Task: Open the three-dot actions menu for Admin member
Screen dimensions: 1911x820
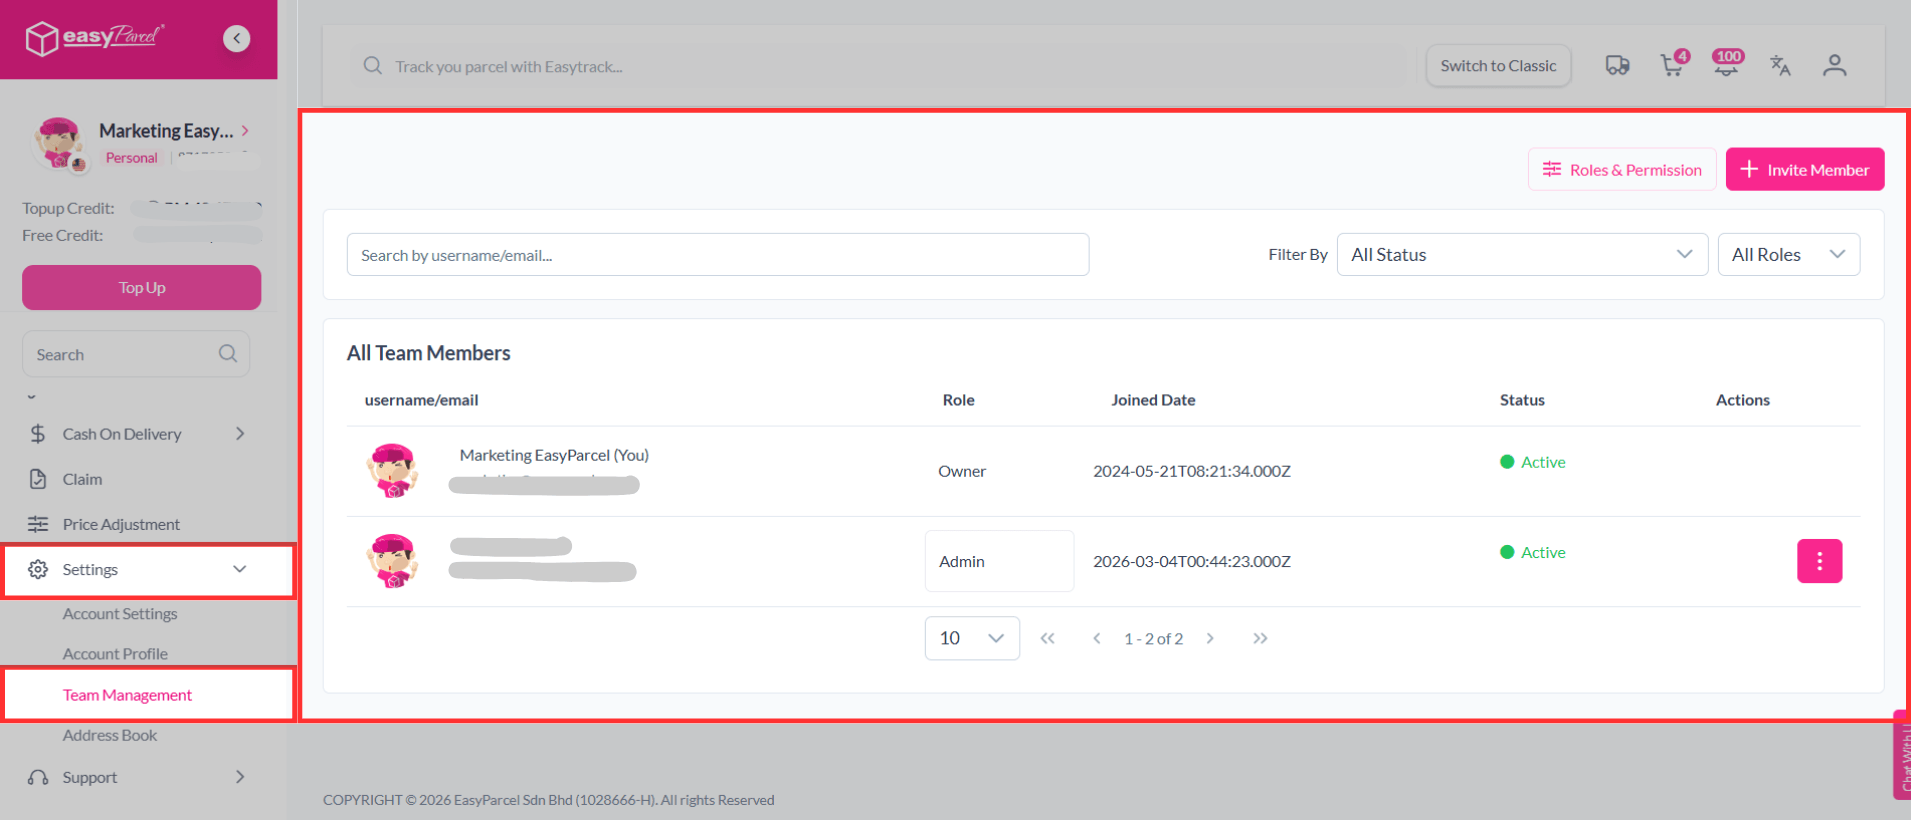Action: tap(1819, 561)
